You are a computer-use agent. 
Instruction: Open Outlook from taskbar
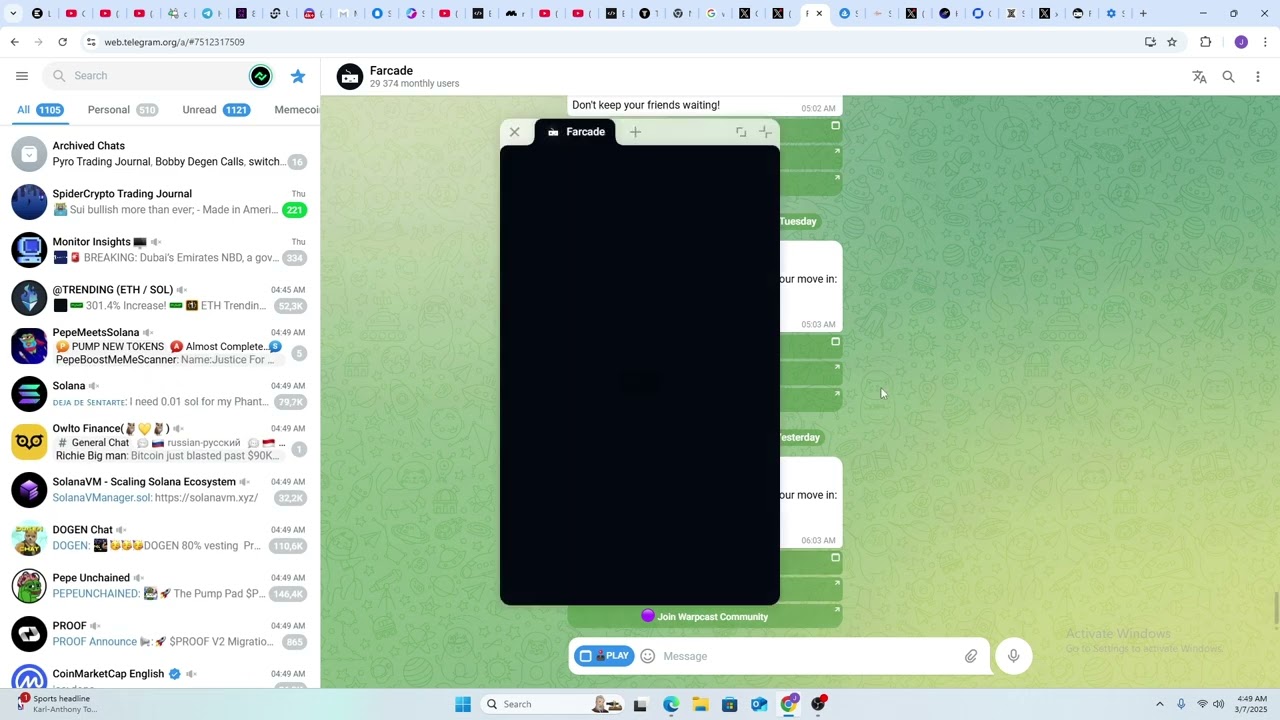[x=759, y=704]
